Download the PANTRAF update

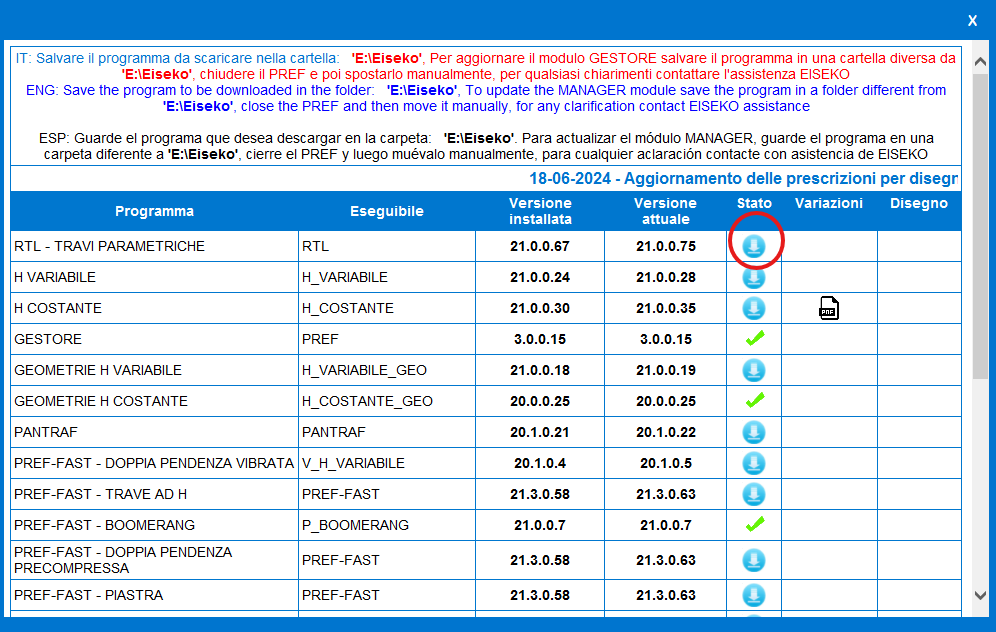(x=754, y=432)
